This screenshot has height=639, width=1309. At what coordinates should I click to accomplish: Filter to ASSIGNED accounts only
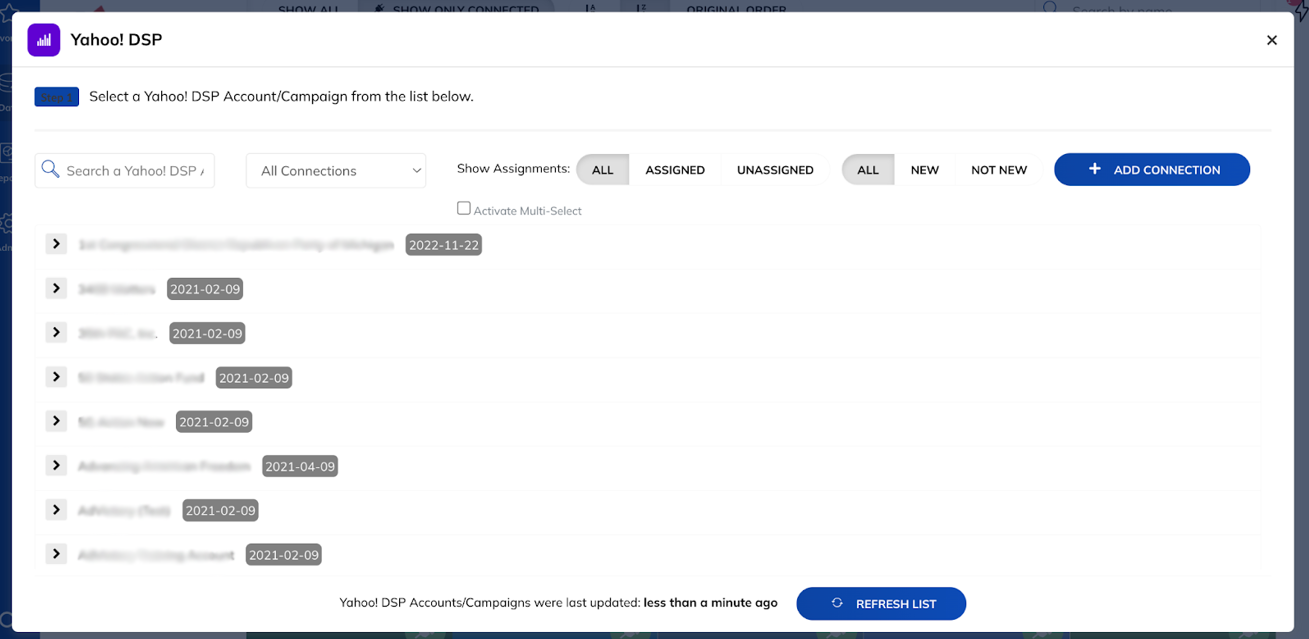(x=675, y=170)
